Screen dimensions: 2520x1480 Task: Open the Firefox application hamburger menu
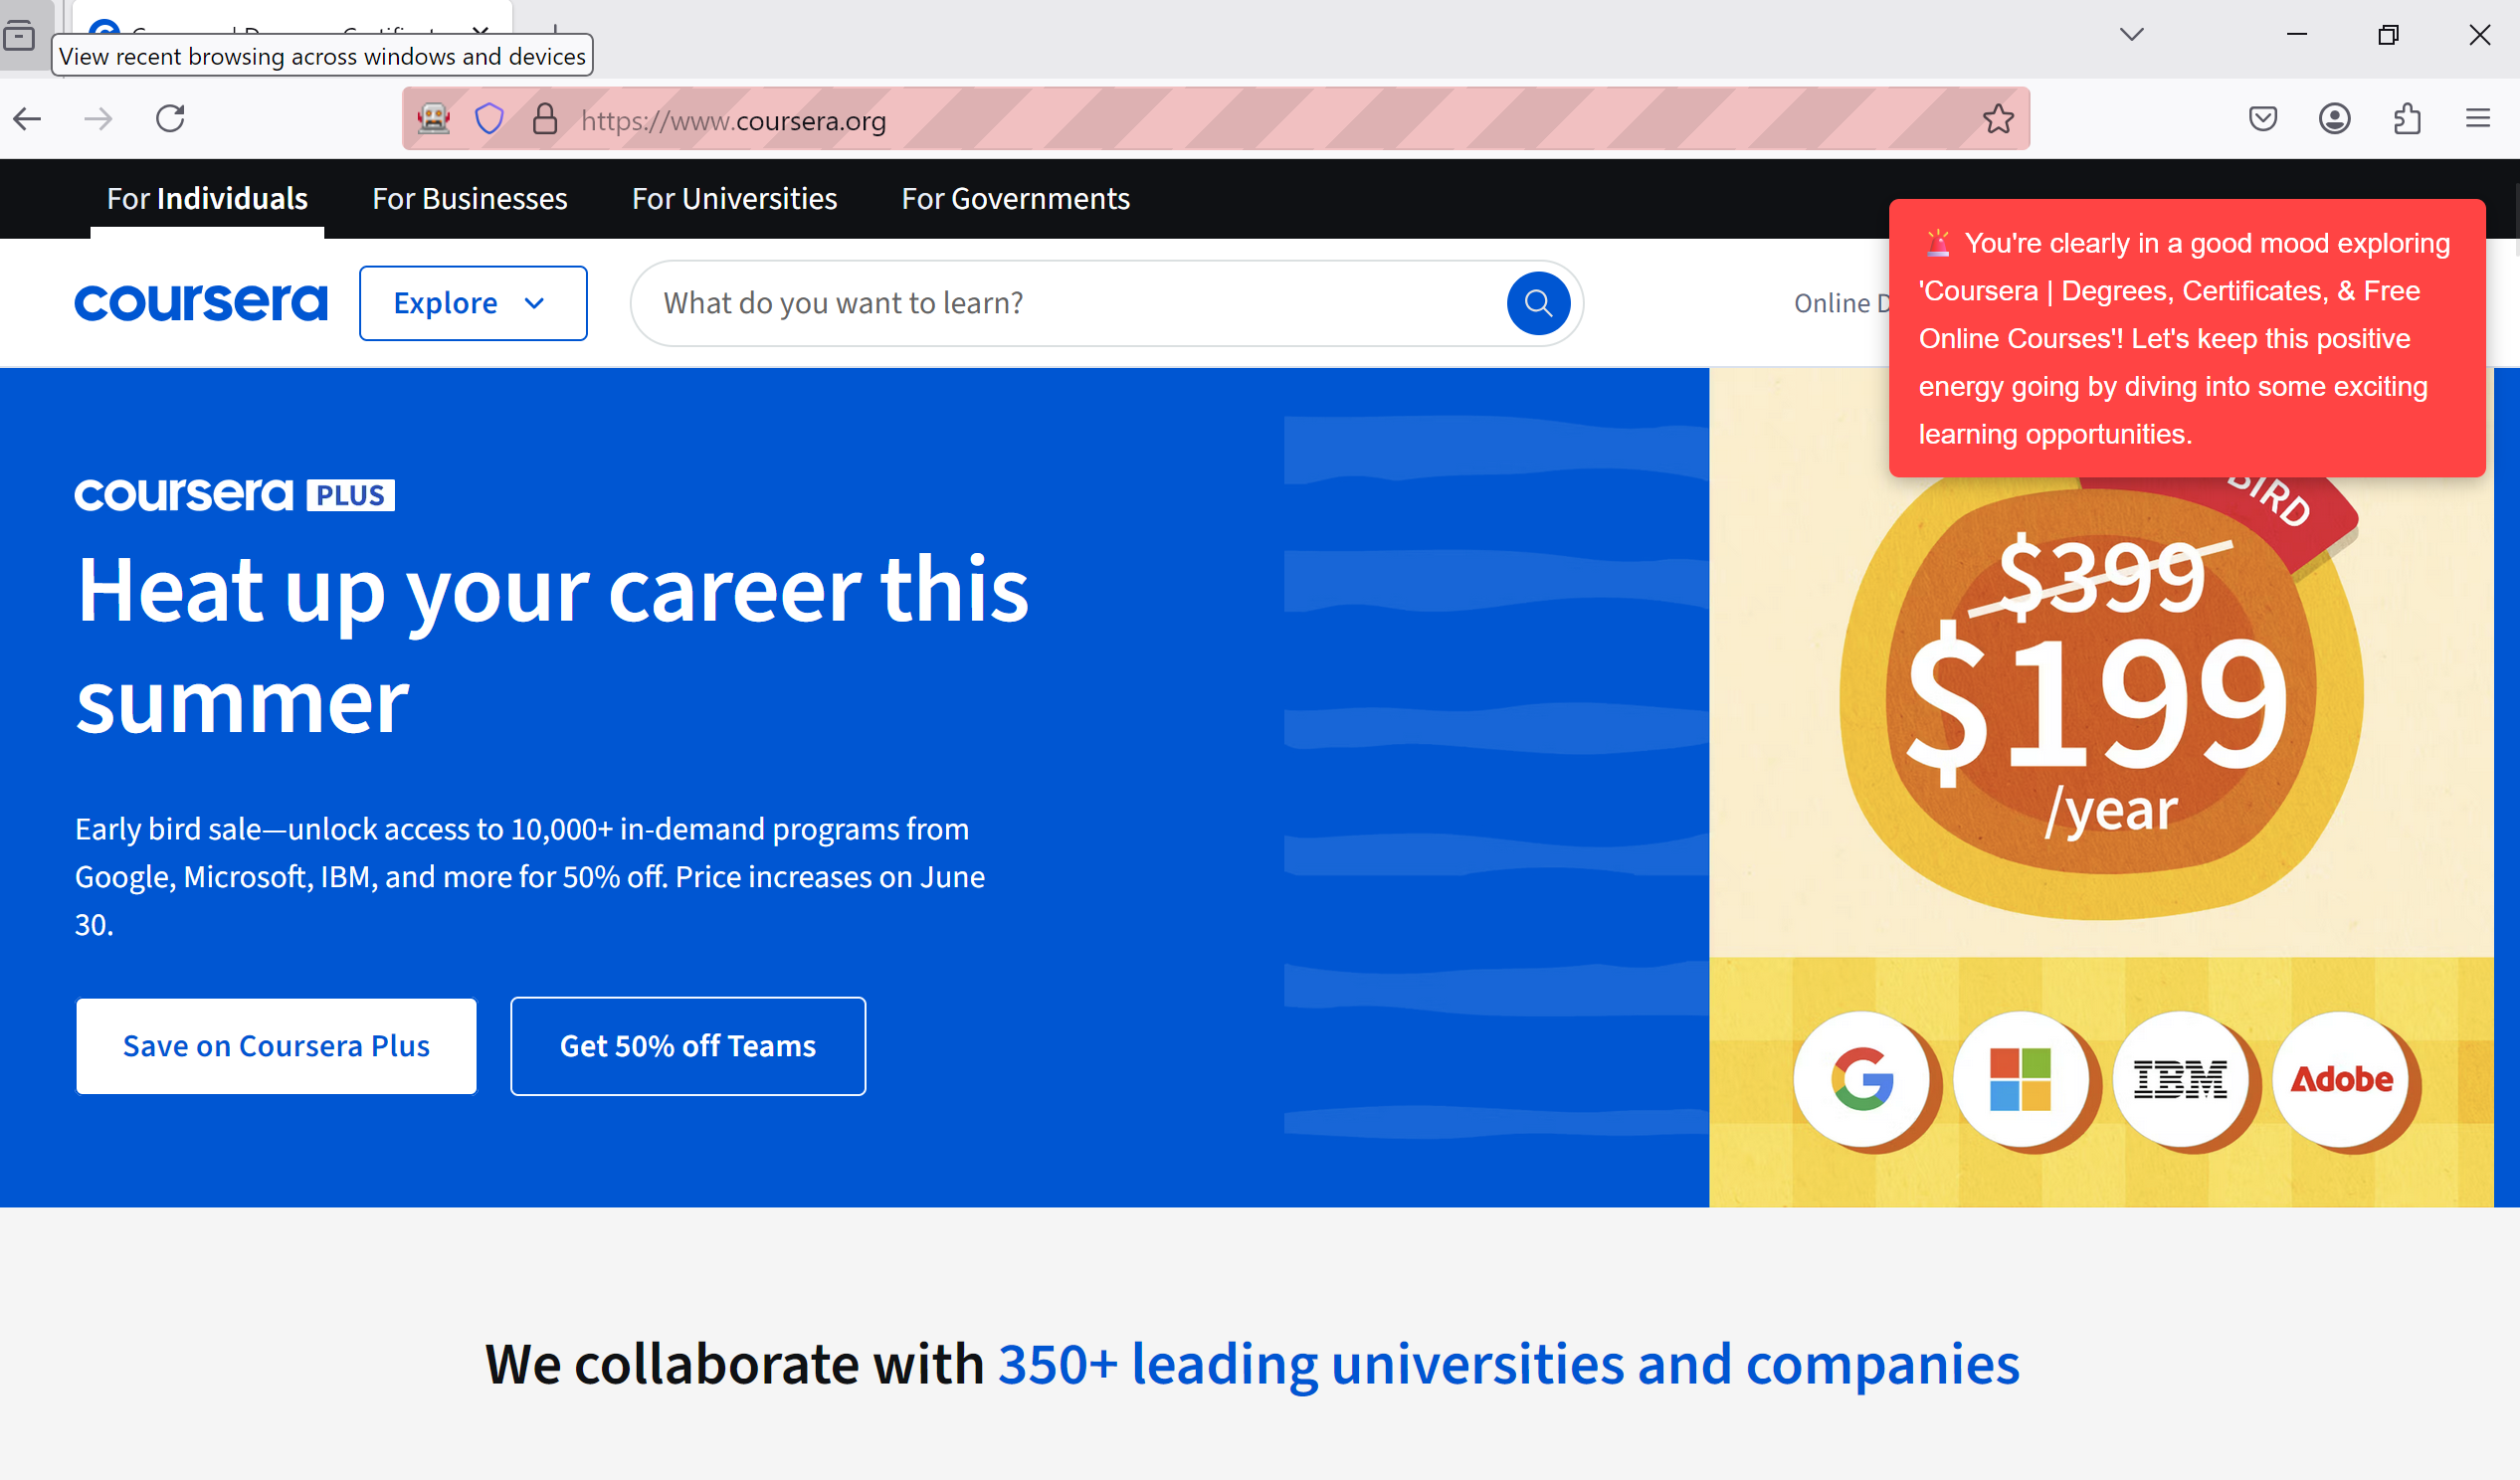[2477, 119]
